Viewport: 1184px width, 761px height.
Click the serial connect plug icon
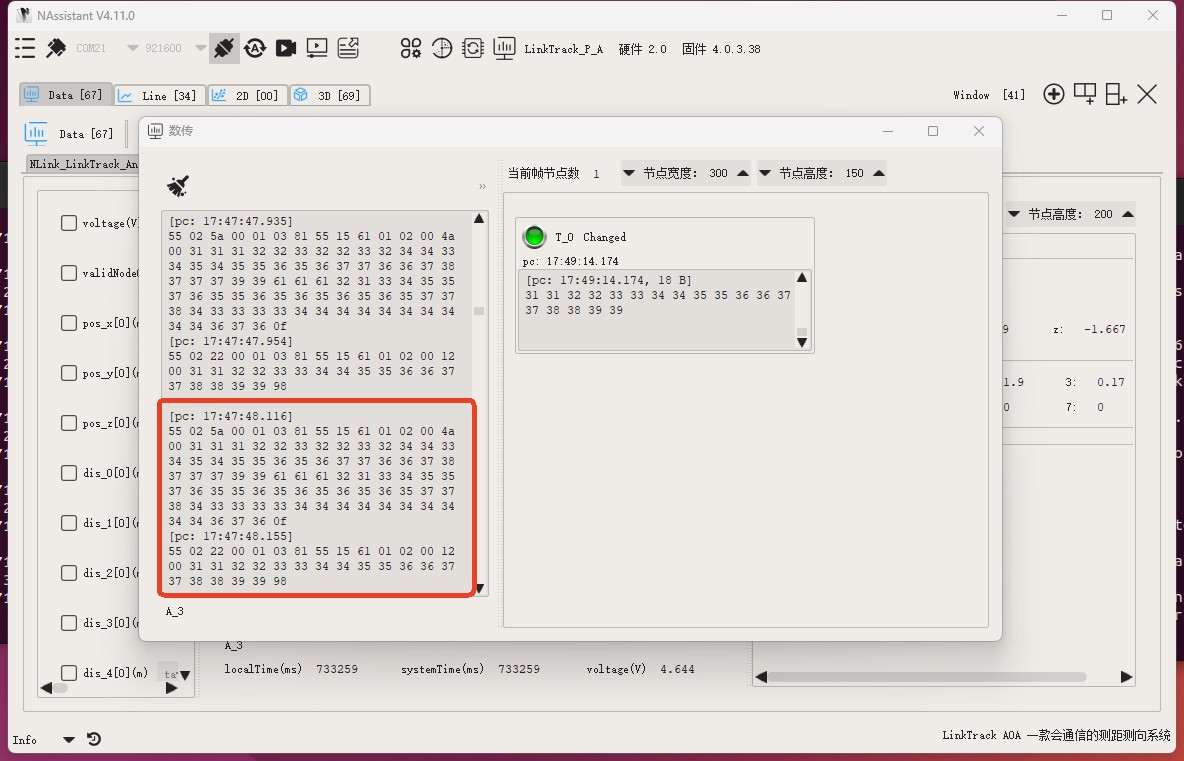click(224, 48)
